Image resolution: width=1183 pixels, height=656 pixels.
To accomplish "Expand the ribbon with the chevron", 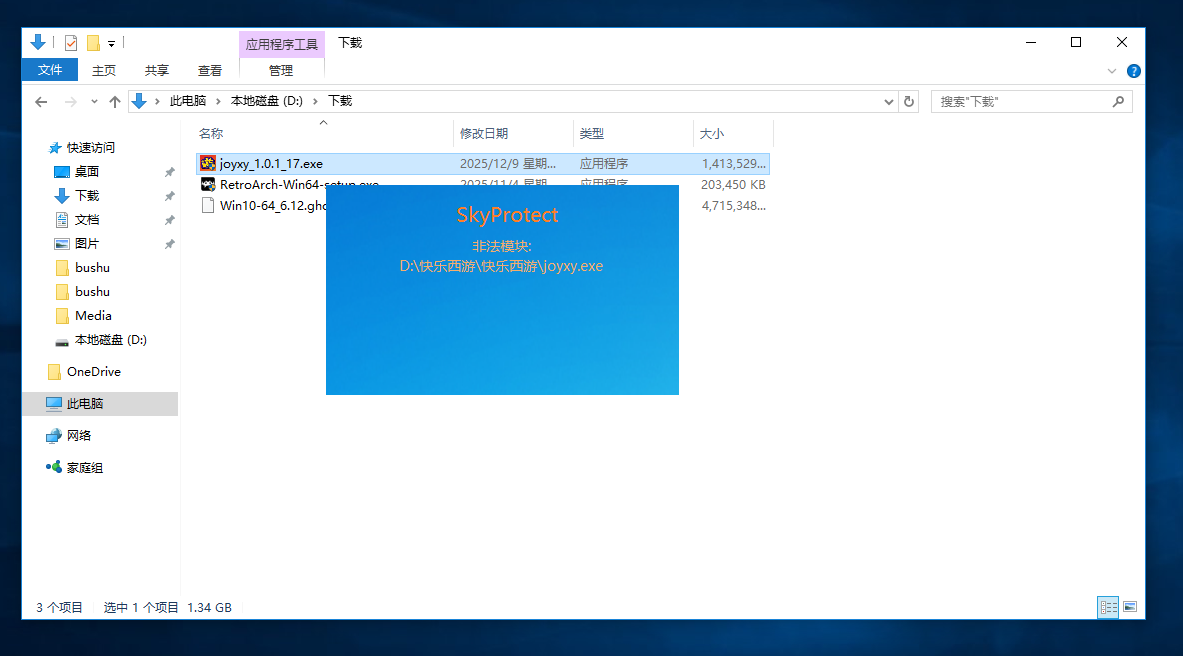I will click(x=1112, y=71).
